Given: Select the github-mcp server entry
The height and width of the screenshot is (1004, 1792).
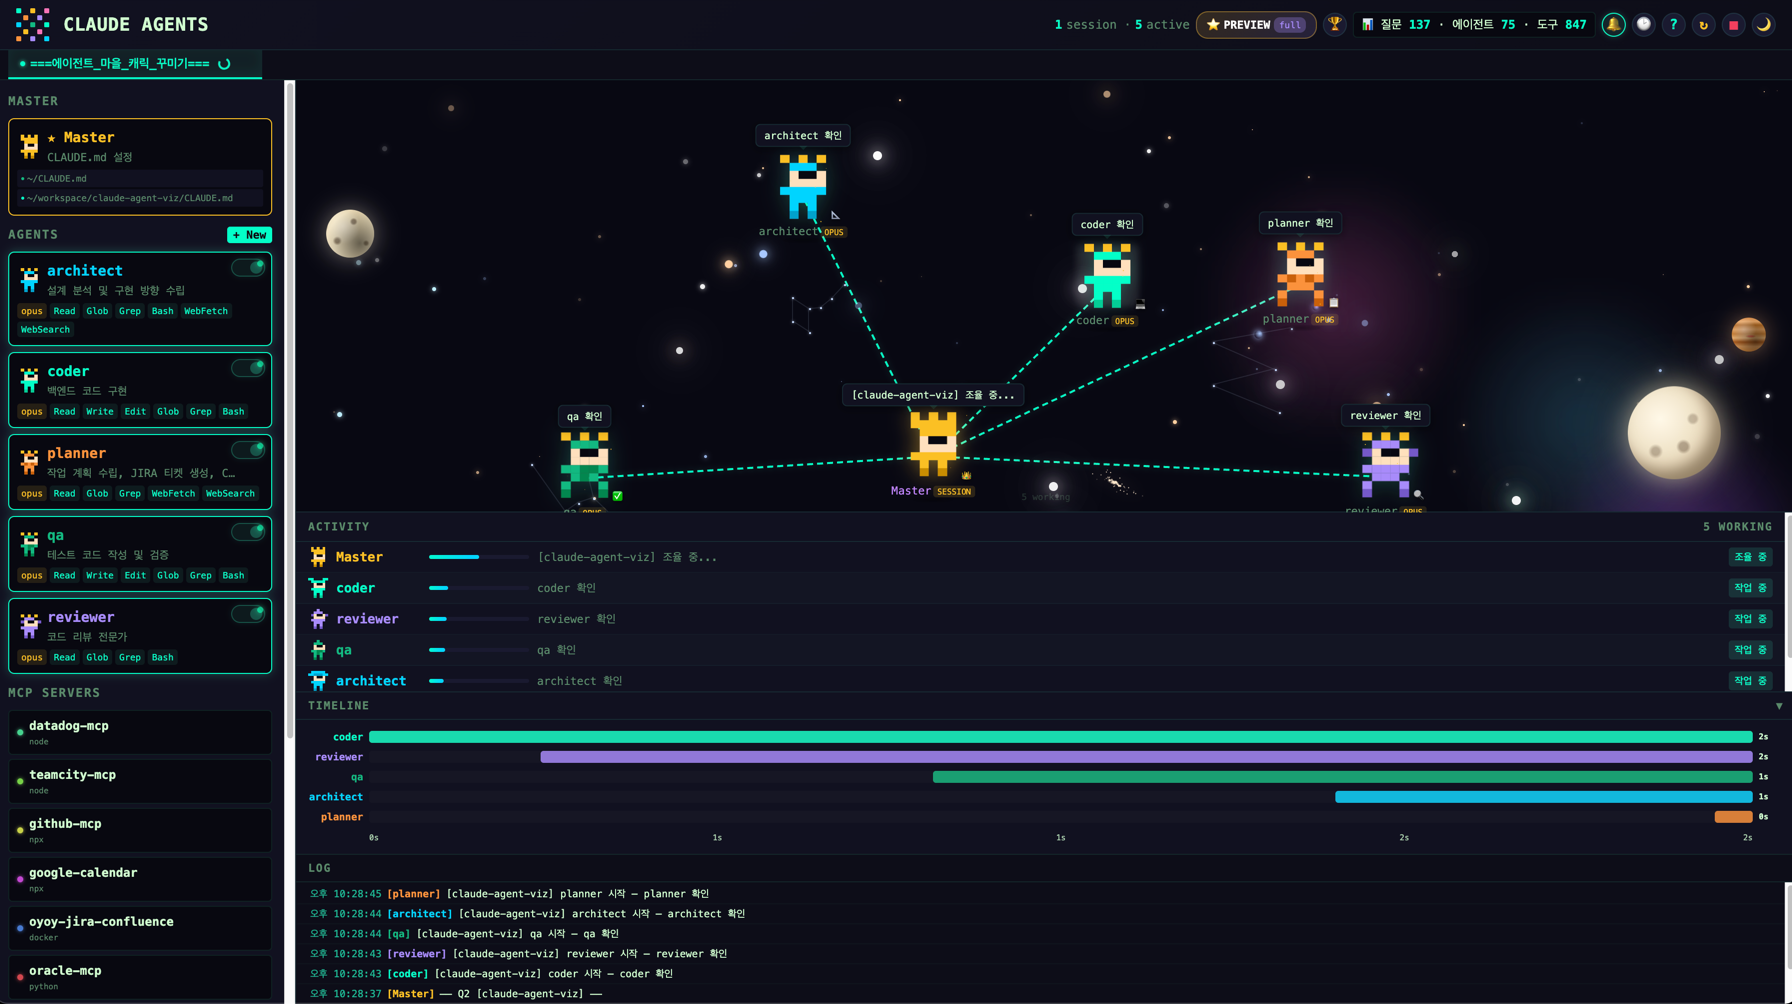Looking at the screenshot, I should 140,830.
